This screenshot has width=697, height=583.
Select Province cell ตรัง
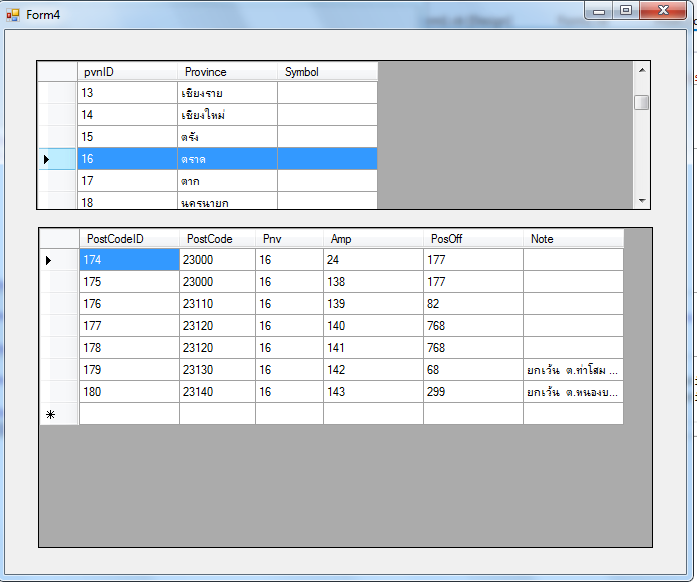point(227,137)
